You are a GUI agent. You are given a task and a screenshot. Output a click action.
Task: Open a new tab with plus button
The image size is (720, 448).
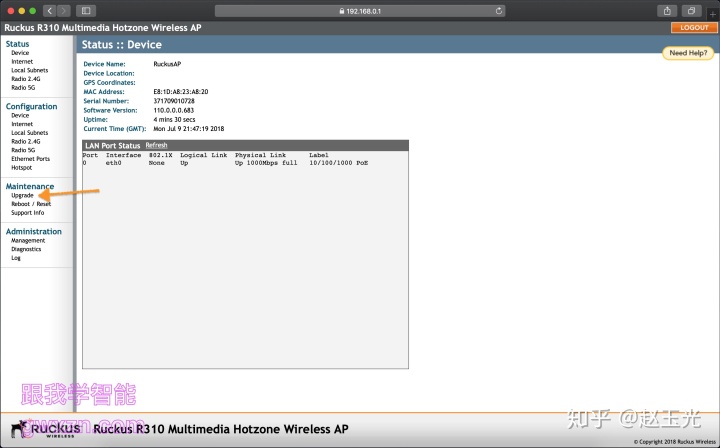coord(713,14)
